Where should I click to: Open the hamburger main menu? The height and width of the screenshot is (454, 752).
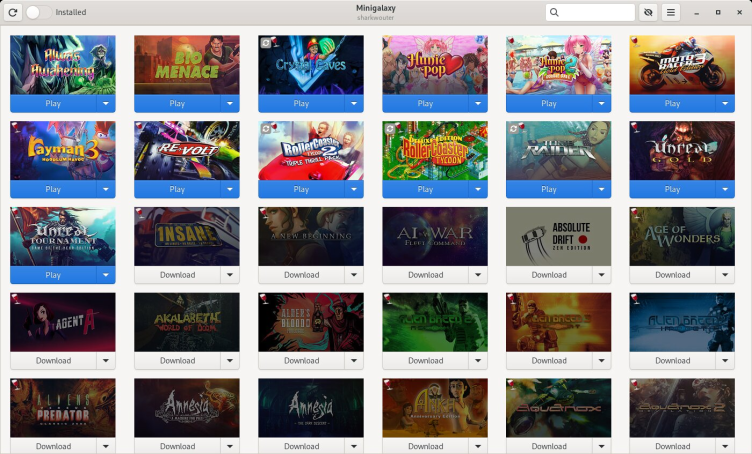(670, 12)
